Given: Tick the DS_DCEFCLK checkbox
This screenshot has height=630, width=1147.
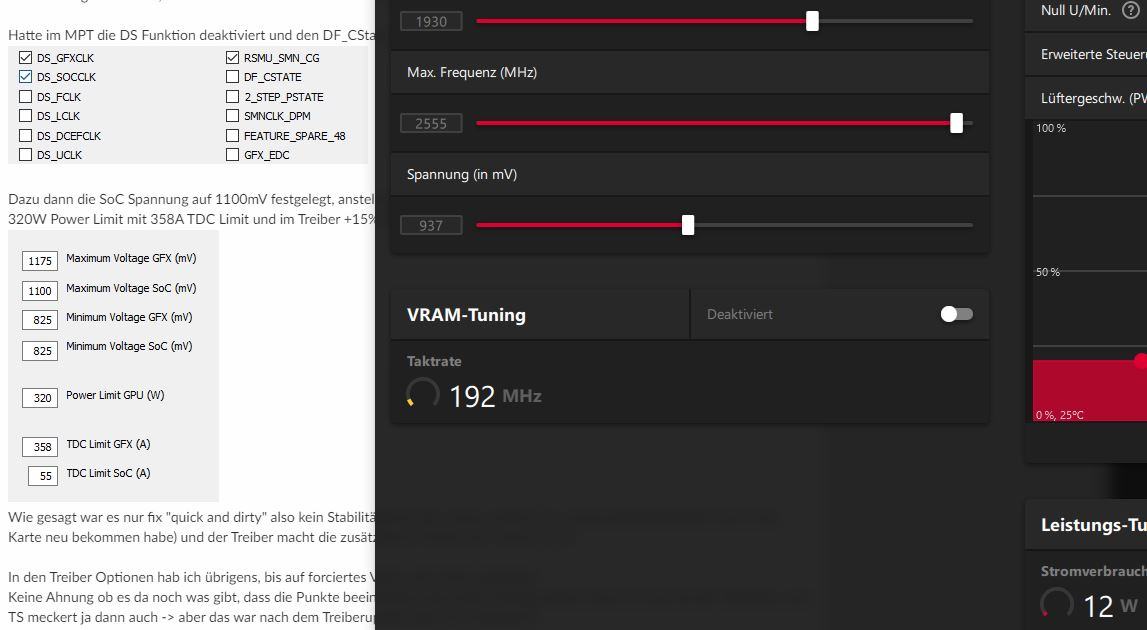Looking at the screenshot, I should click(x=26, y=135).
